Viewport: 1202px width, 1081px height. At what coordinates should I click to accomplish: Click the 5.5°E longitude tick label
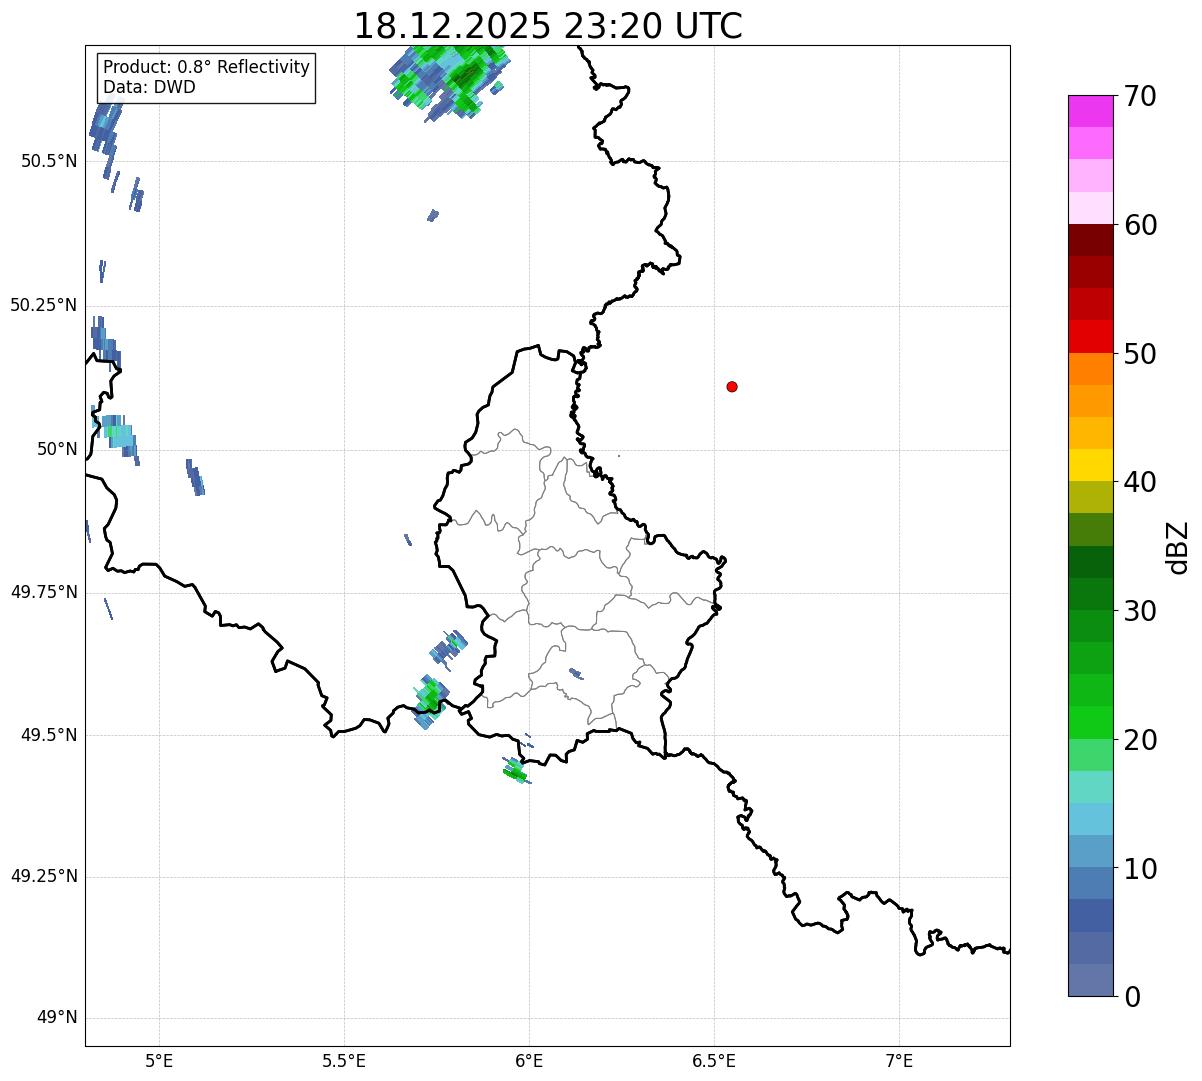coord(344,1061)
